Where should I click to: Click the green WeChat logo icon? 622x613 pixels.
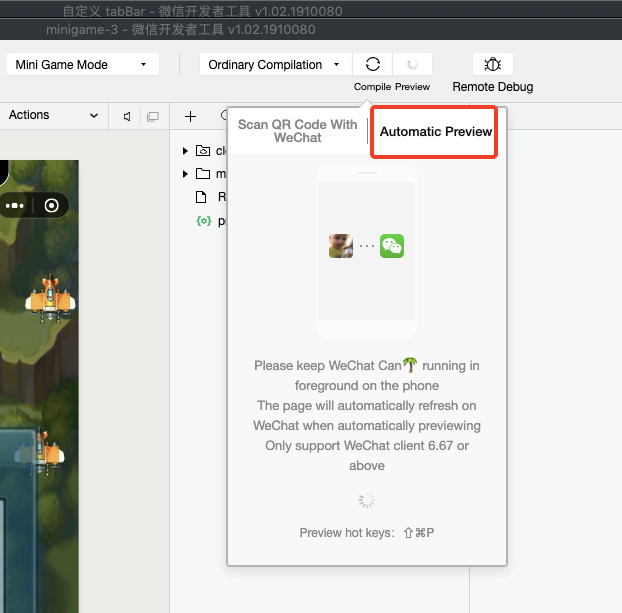[x=392, y=246]
